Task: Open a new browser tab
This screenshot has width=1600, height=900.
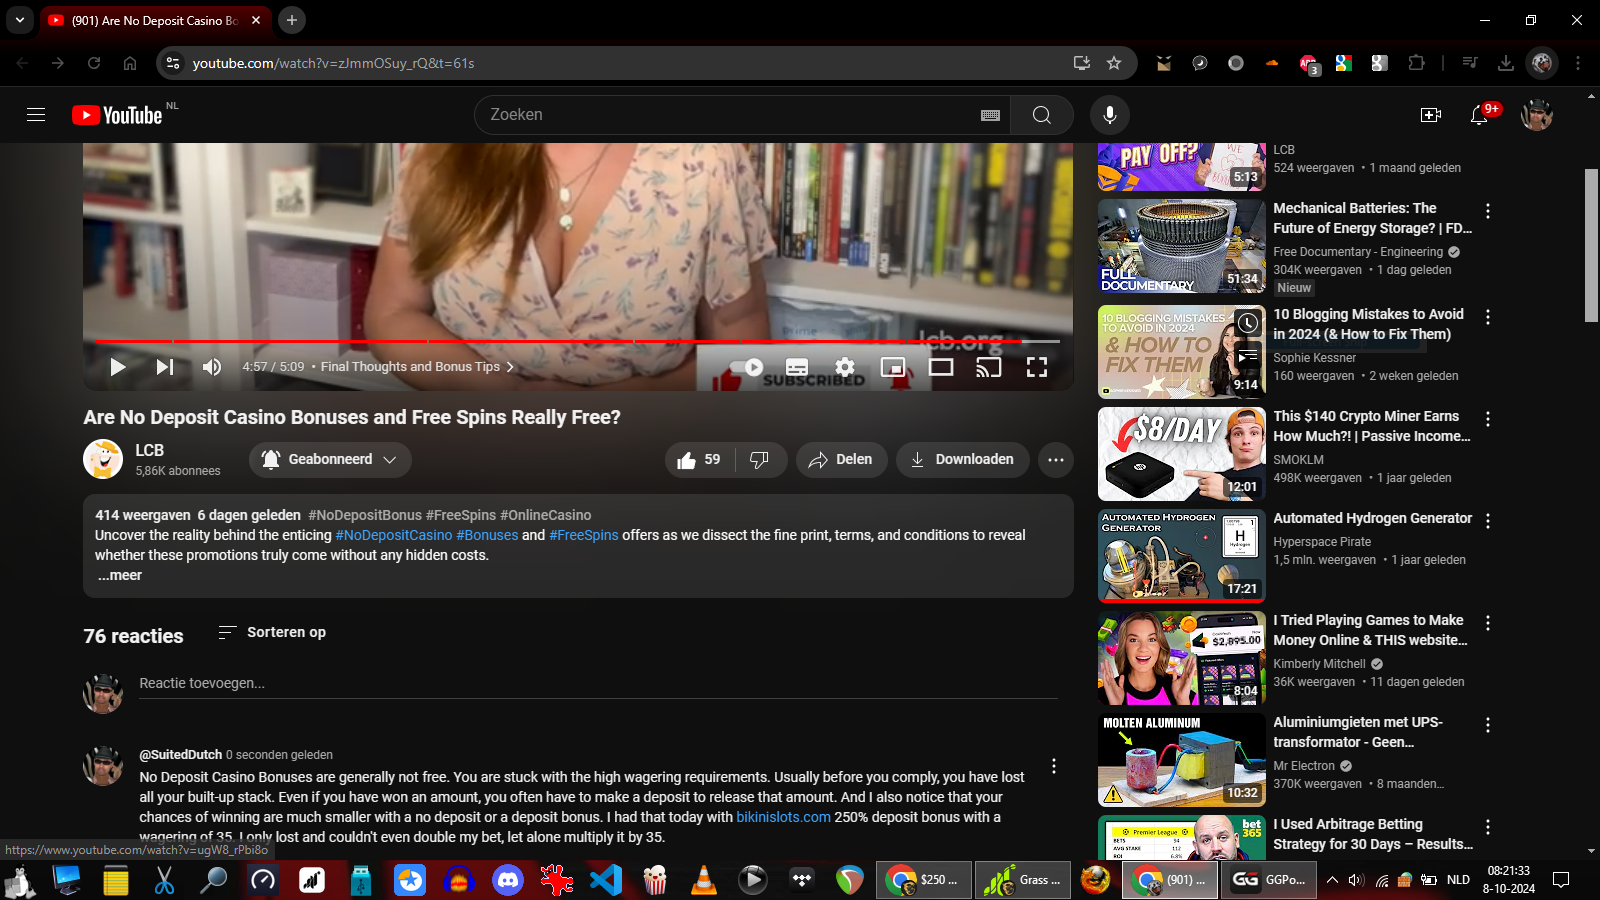Action: pos(291,20)
